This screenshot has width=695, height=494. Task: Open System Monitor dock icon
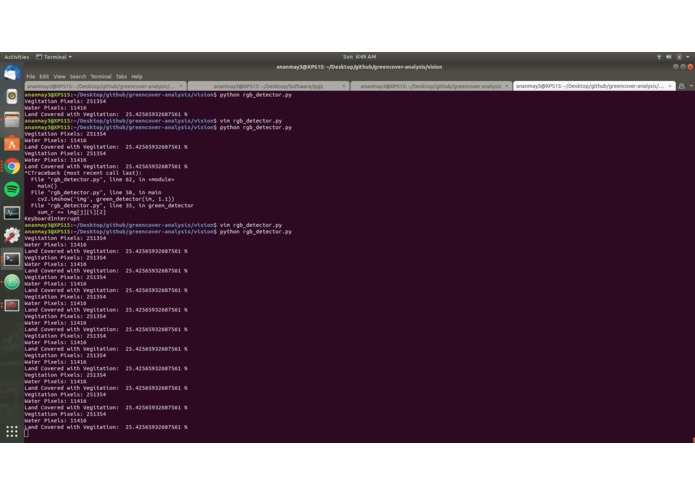click(x=12, y=213)
